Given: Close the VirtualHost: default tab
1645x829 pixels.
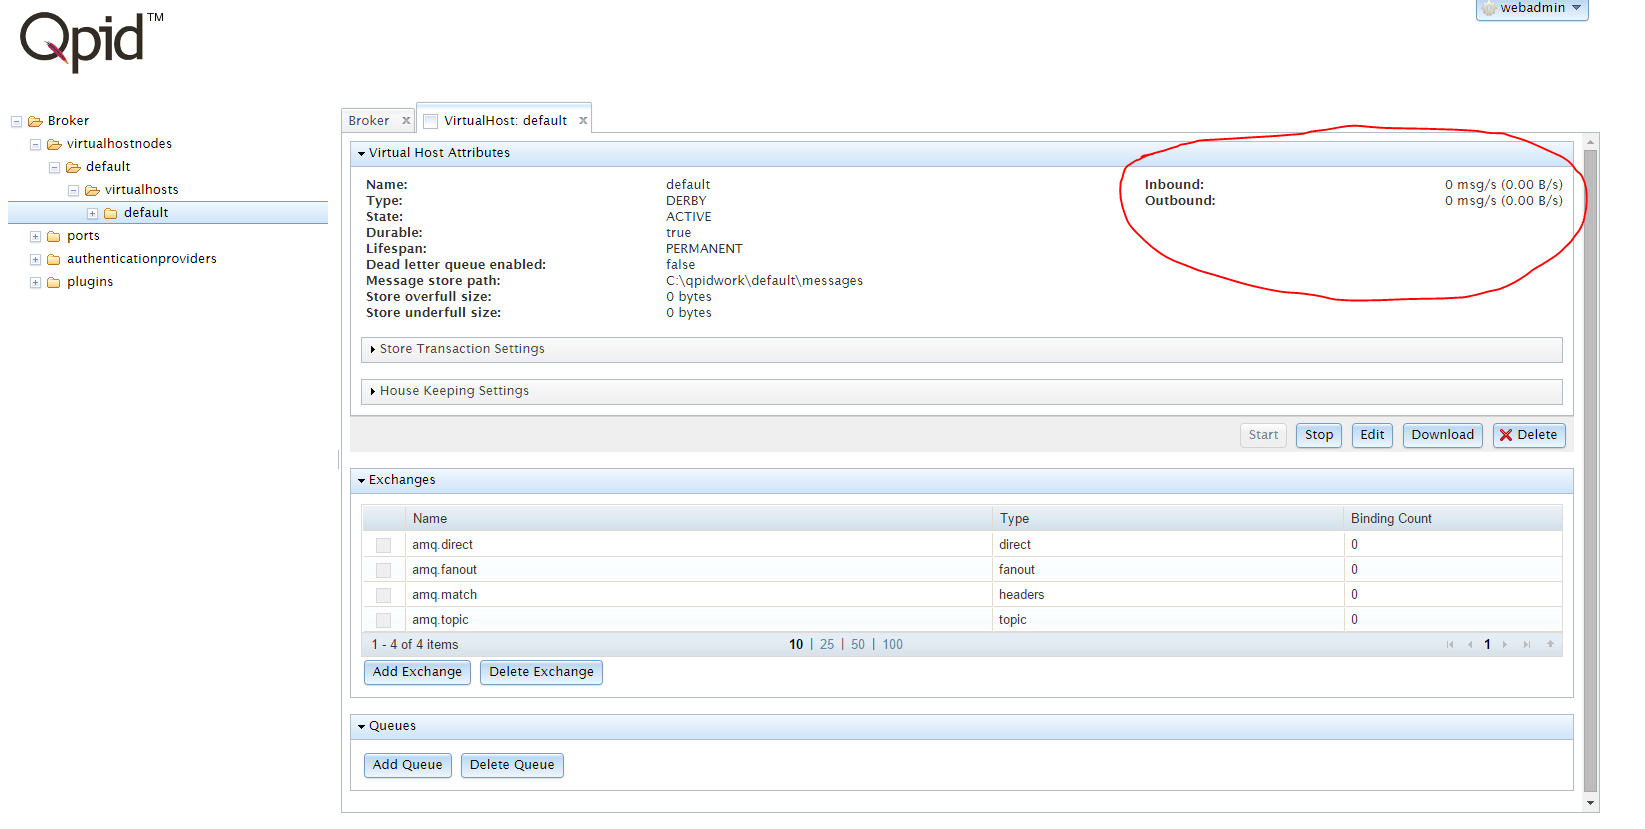Looking at the screenshot, I should [583, 121].
